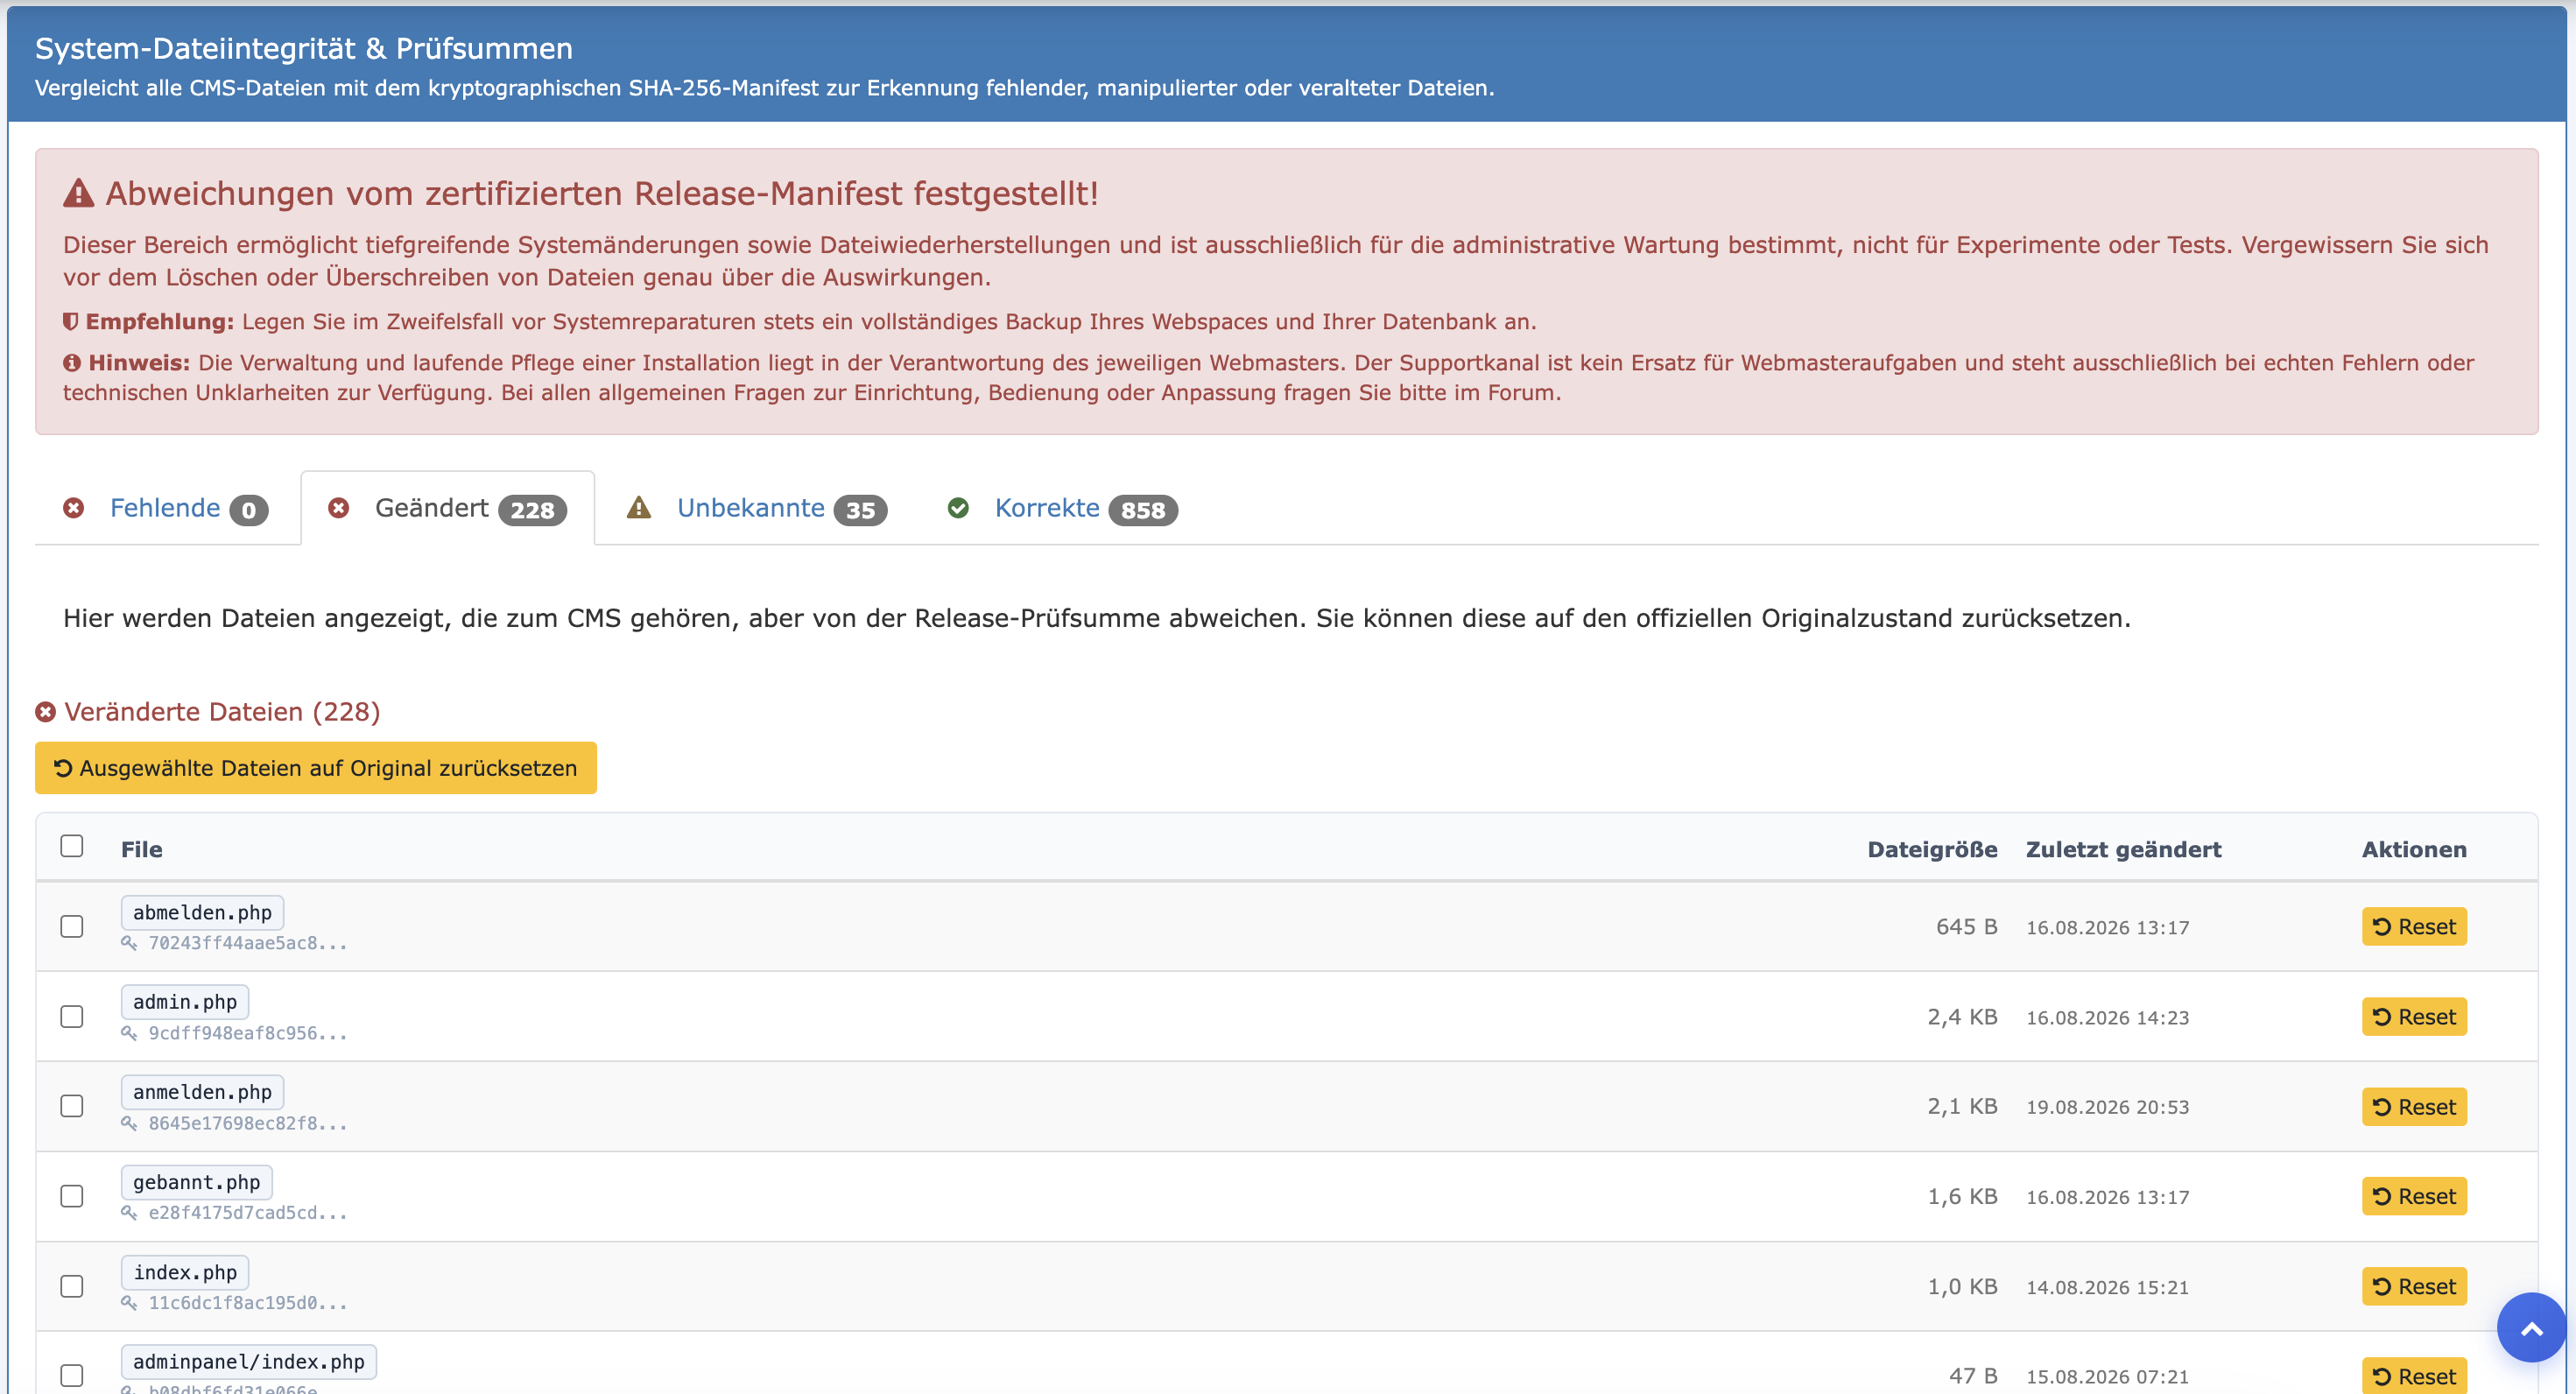This screenshot has height=1394, width=2576.
Task: Click the info icon beside Hinweis
Action: [x=72, y=362]
